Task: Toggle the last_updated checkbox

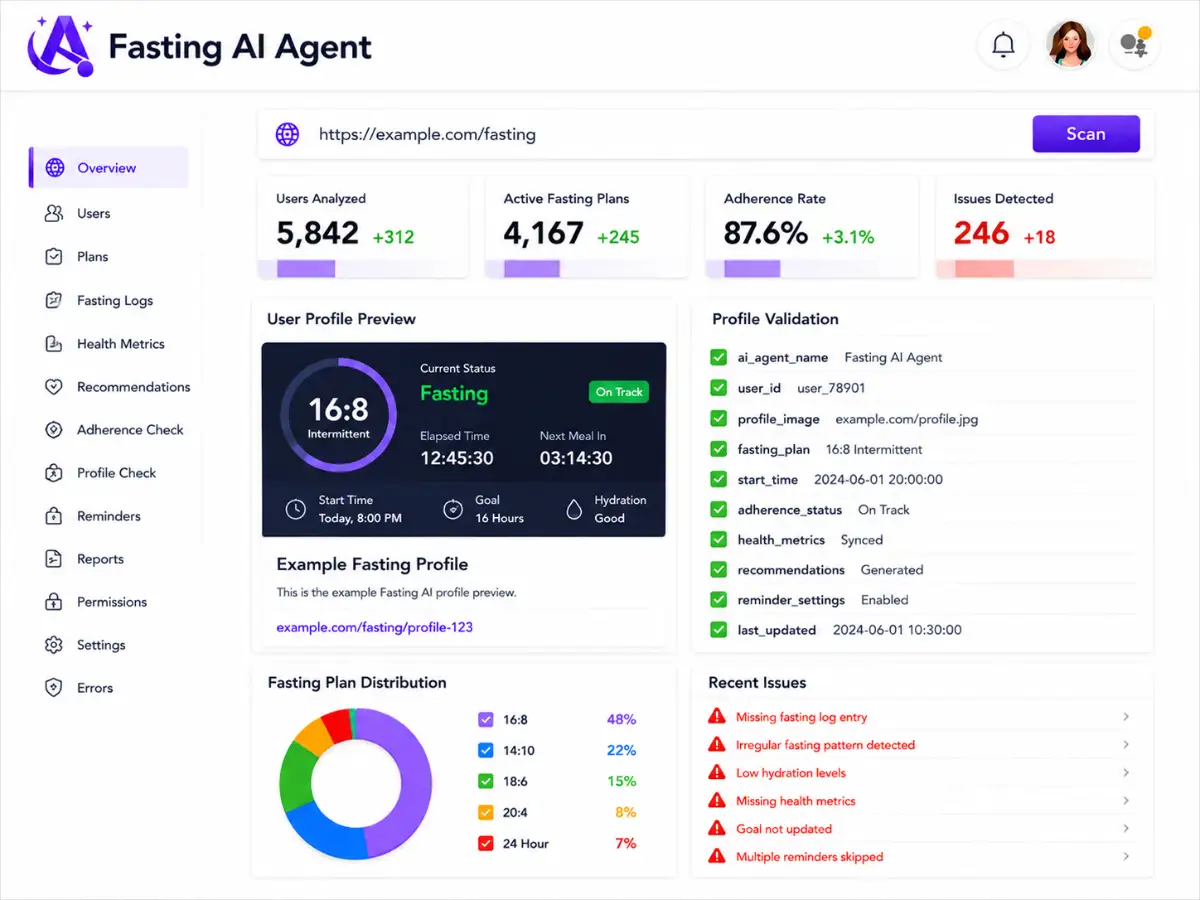Action: point(718,629)
